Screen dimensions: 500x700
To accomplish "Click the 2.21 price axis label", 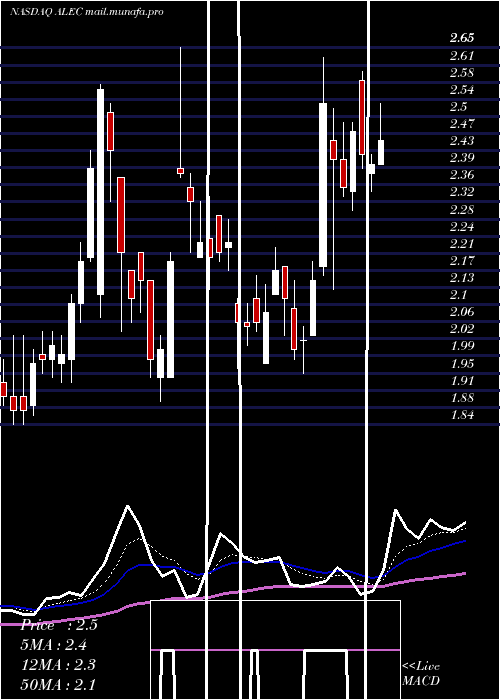I will click(x=462, y=243).
